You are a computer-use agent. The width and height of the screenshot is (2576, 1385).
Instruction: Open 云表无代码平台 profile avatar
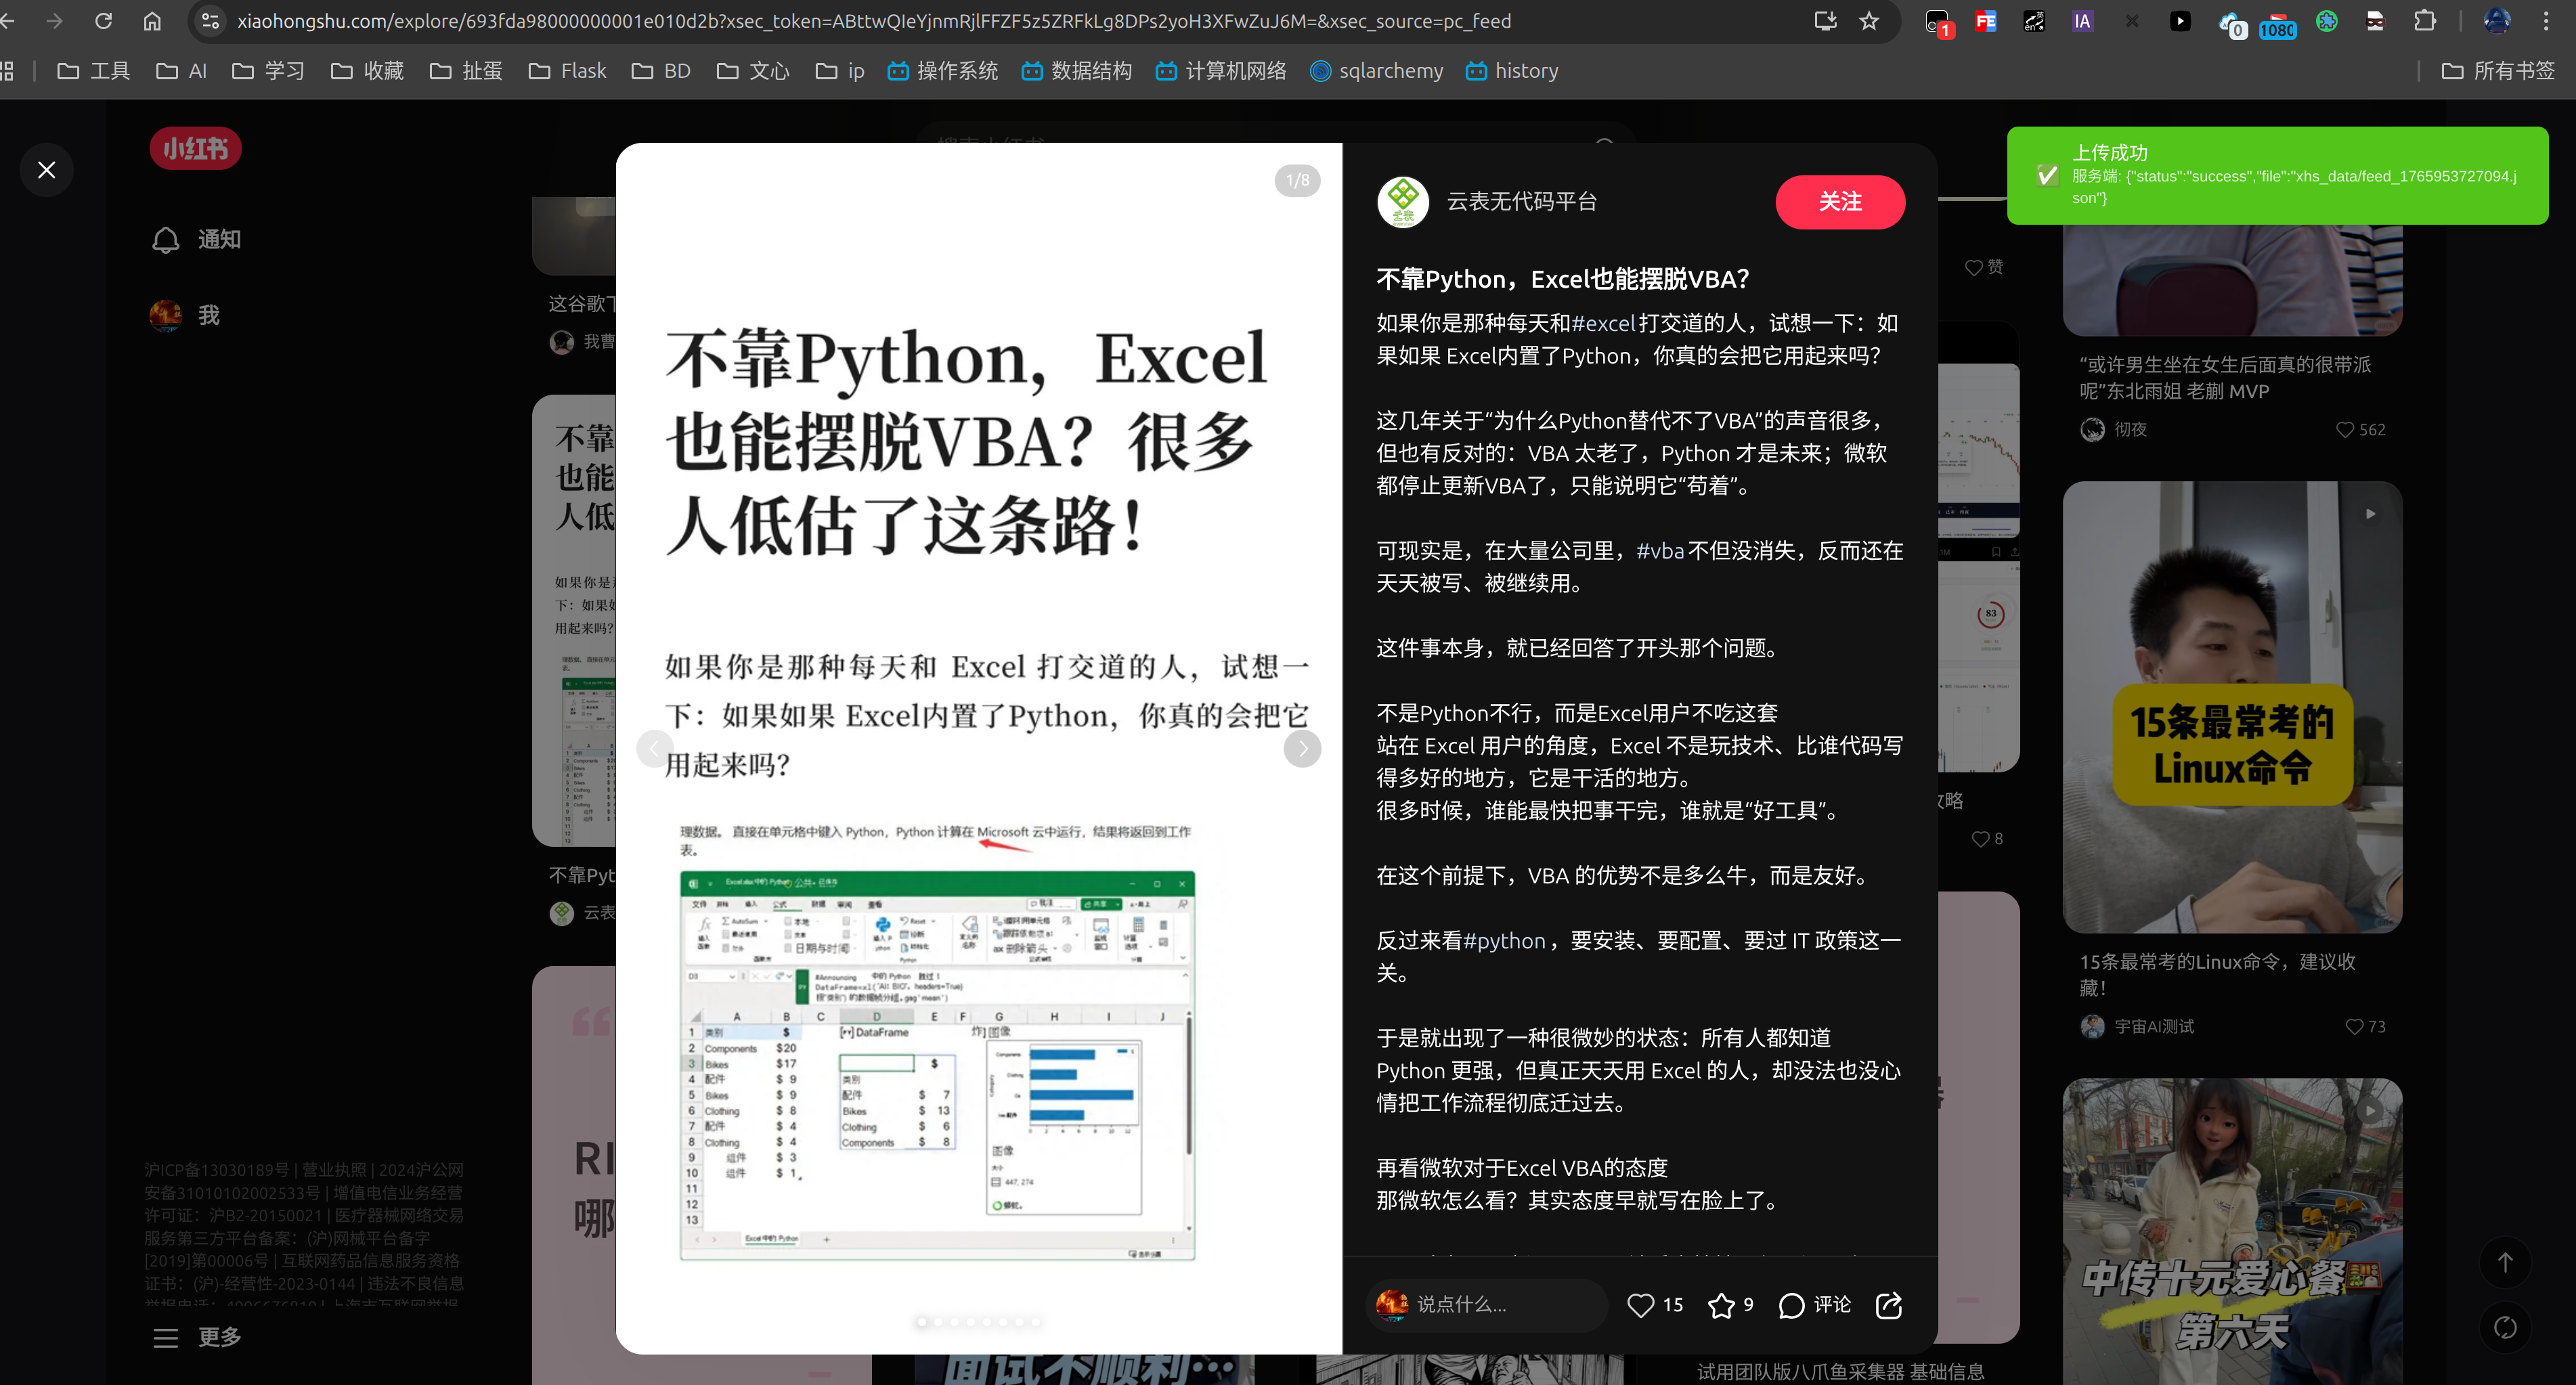pos(1403,201)
